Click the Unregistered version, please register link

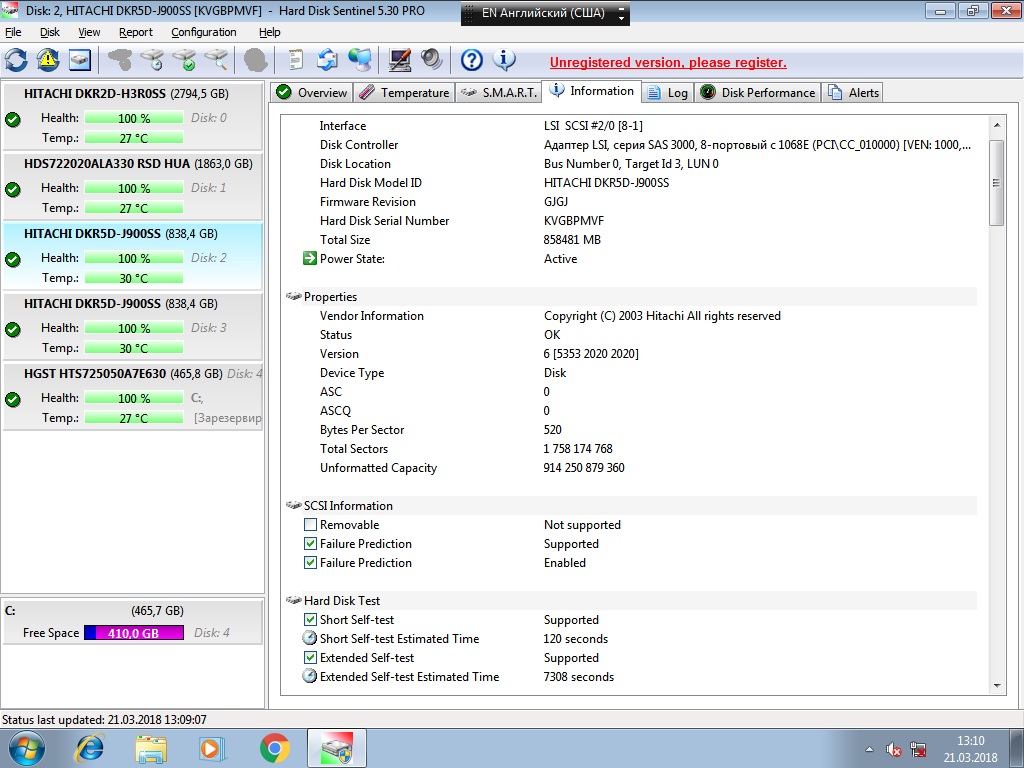pyautogui.click(x=668, y=63)
